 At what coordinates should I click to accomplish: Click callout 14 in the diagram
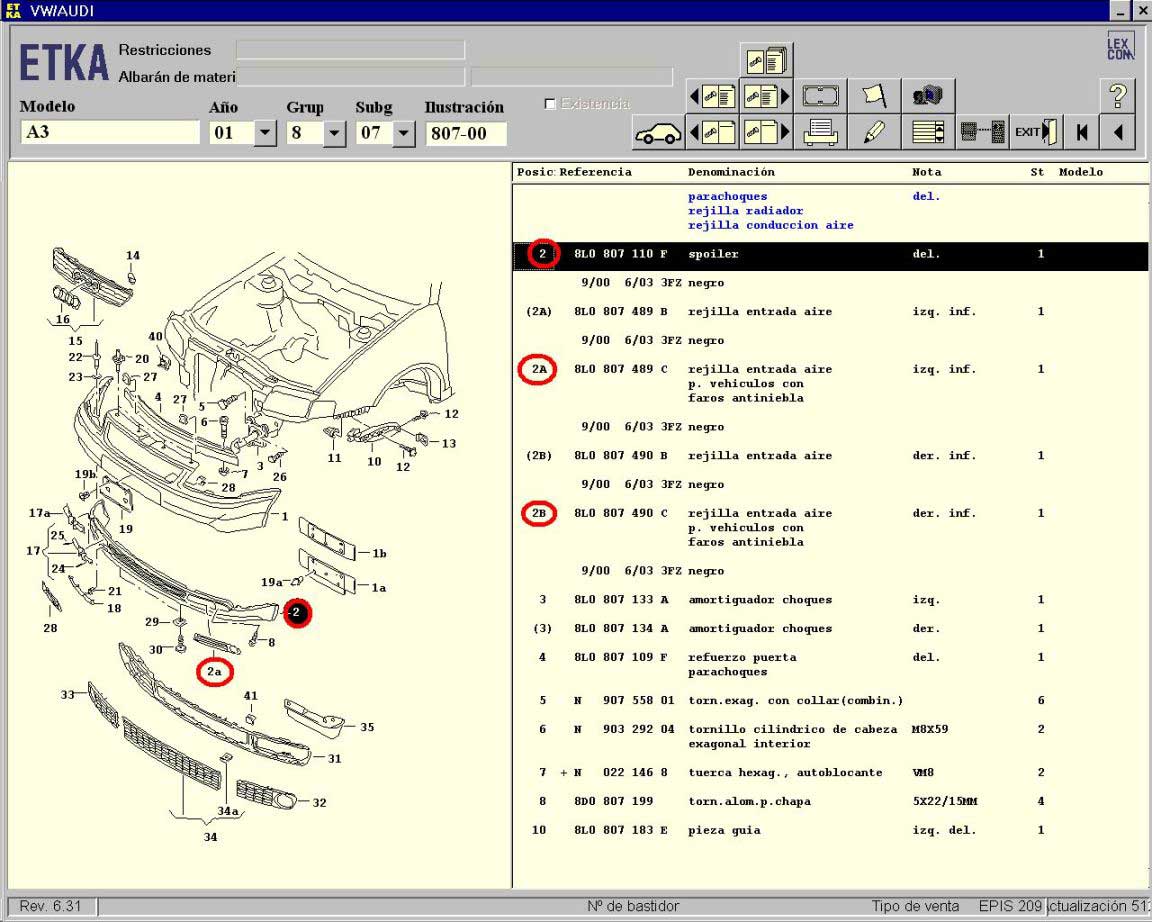click(132, 256)
